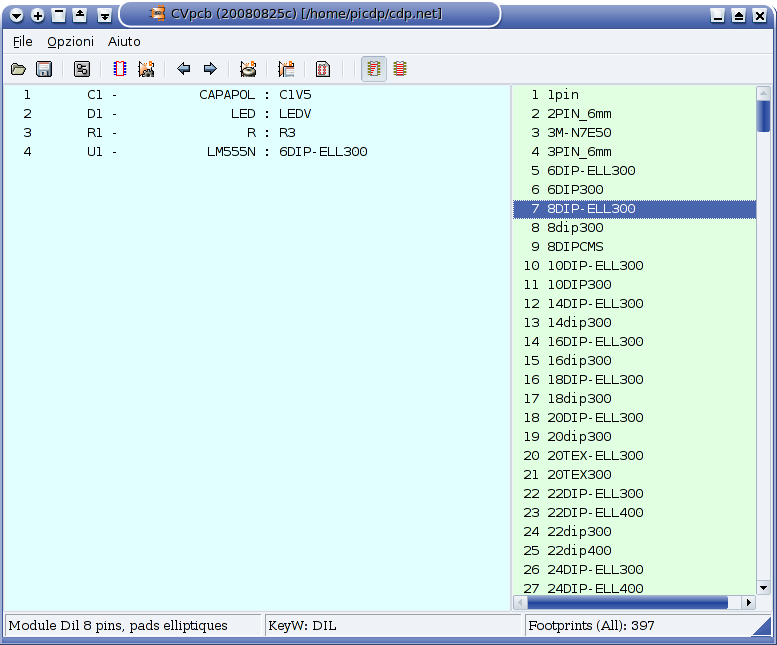The image size is (777, 645).
Task: Select footprint 8dip300
Action: 634,227
